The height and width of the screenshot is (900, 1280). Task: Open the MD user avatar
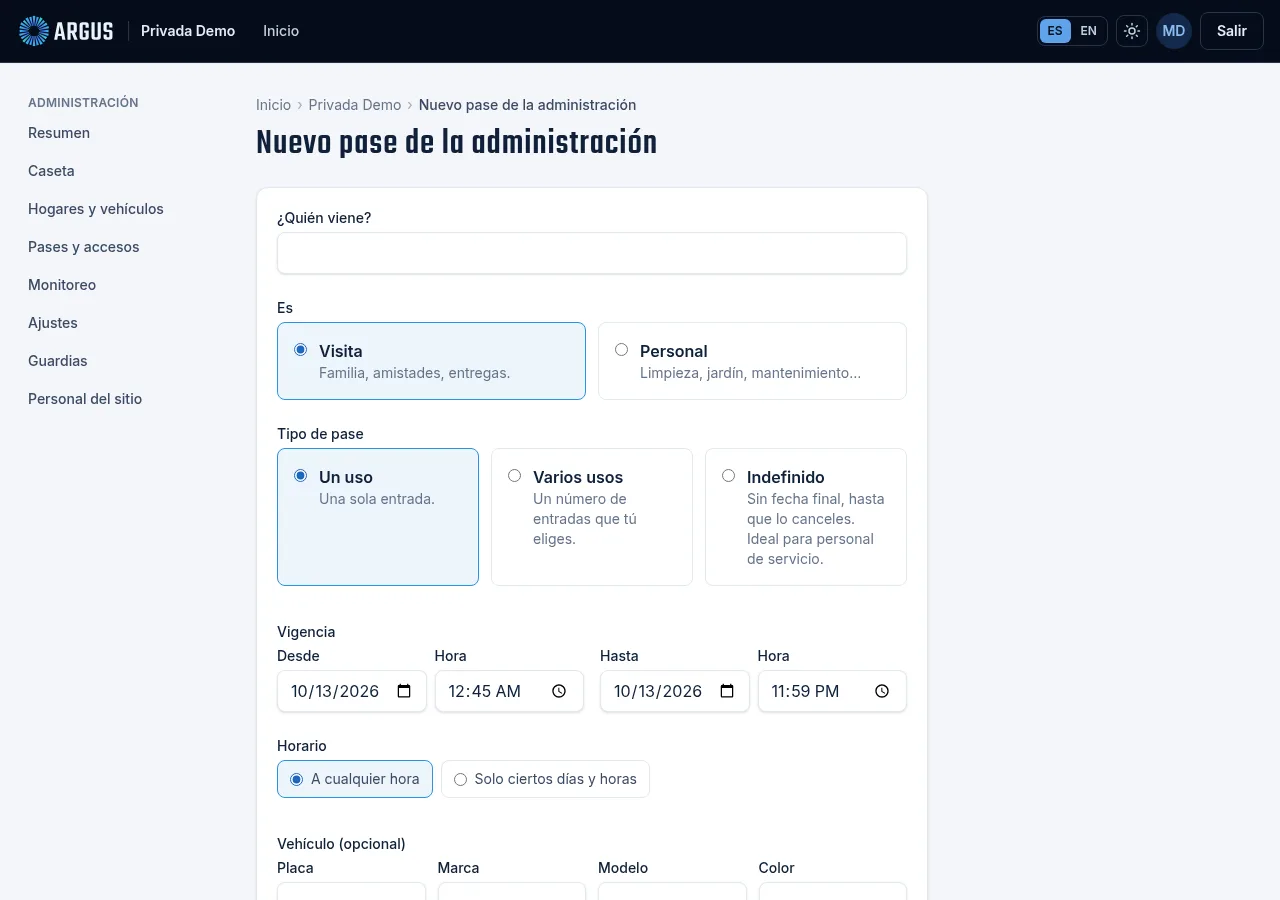(x=1174, y=31)
